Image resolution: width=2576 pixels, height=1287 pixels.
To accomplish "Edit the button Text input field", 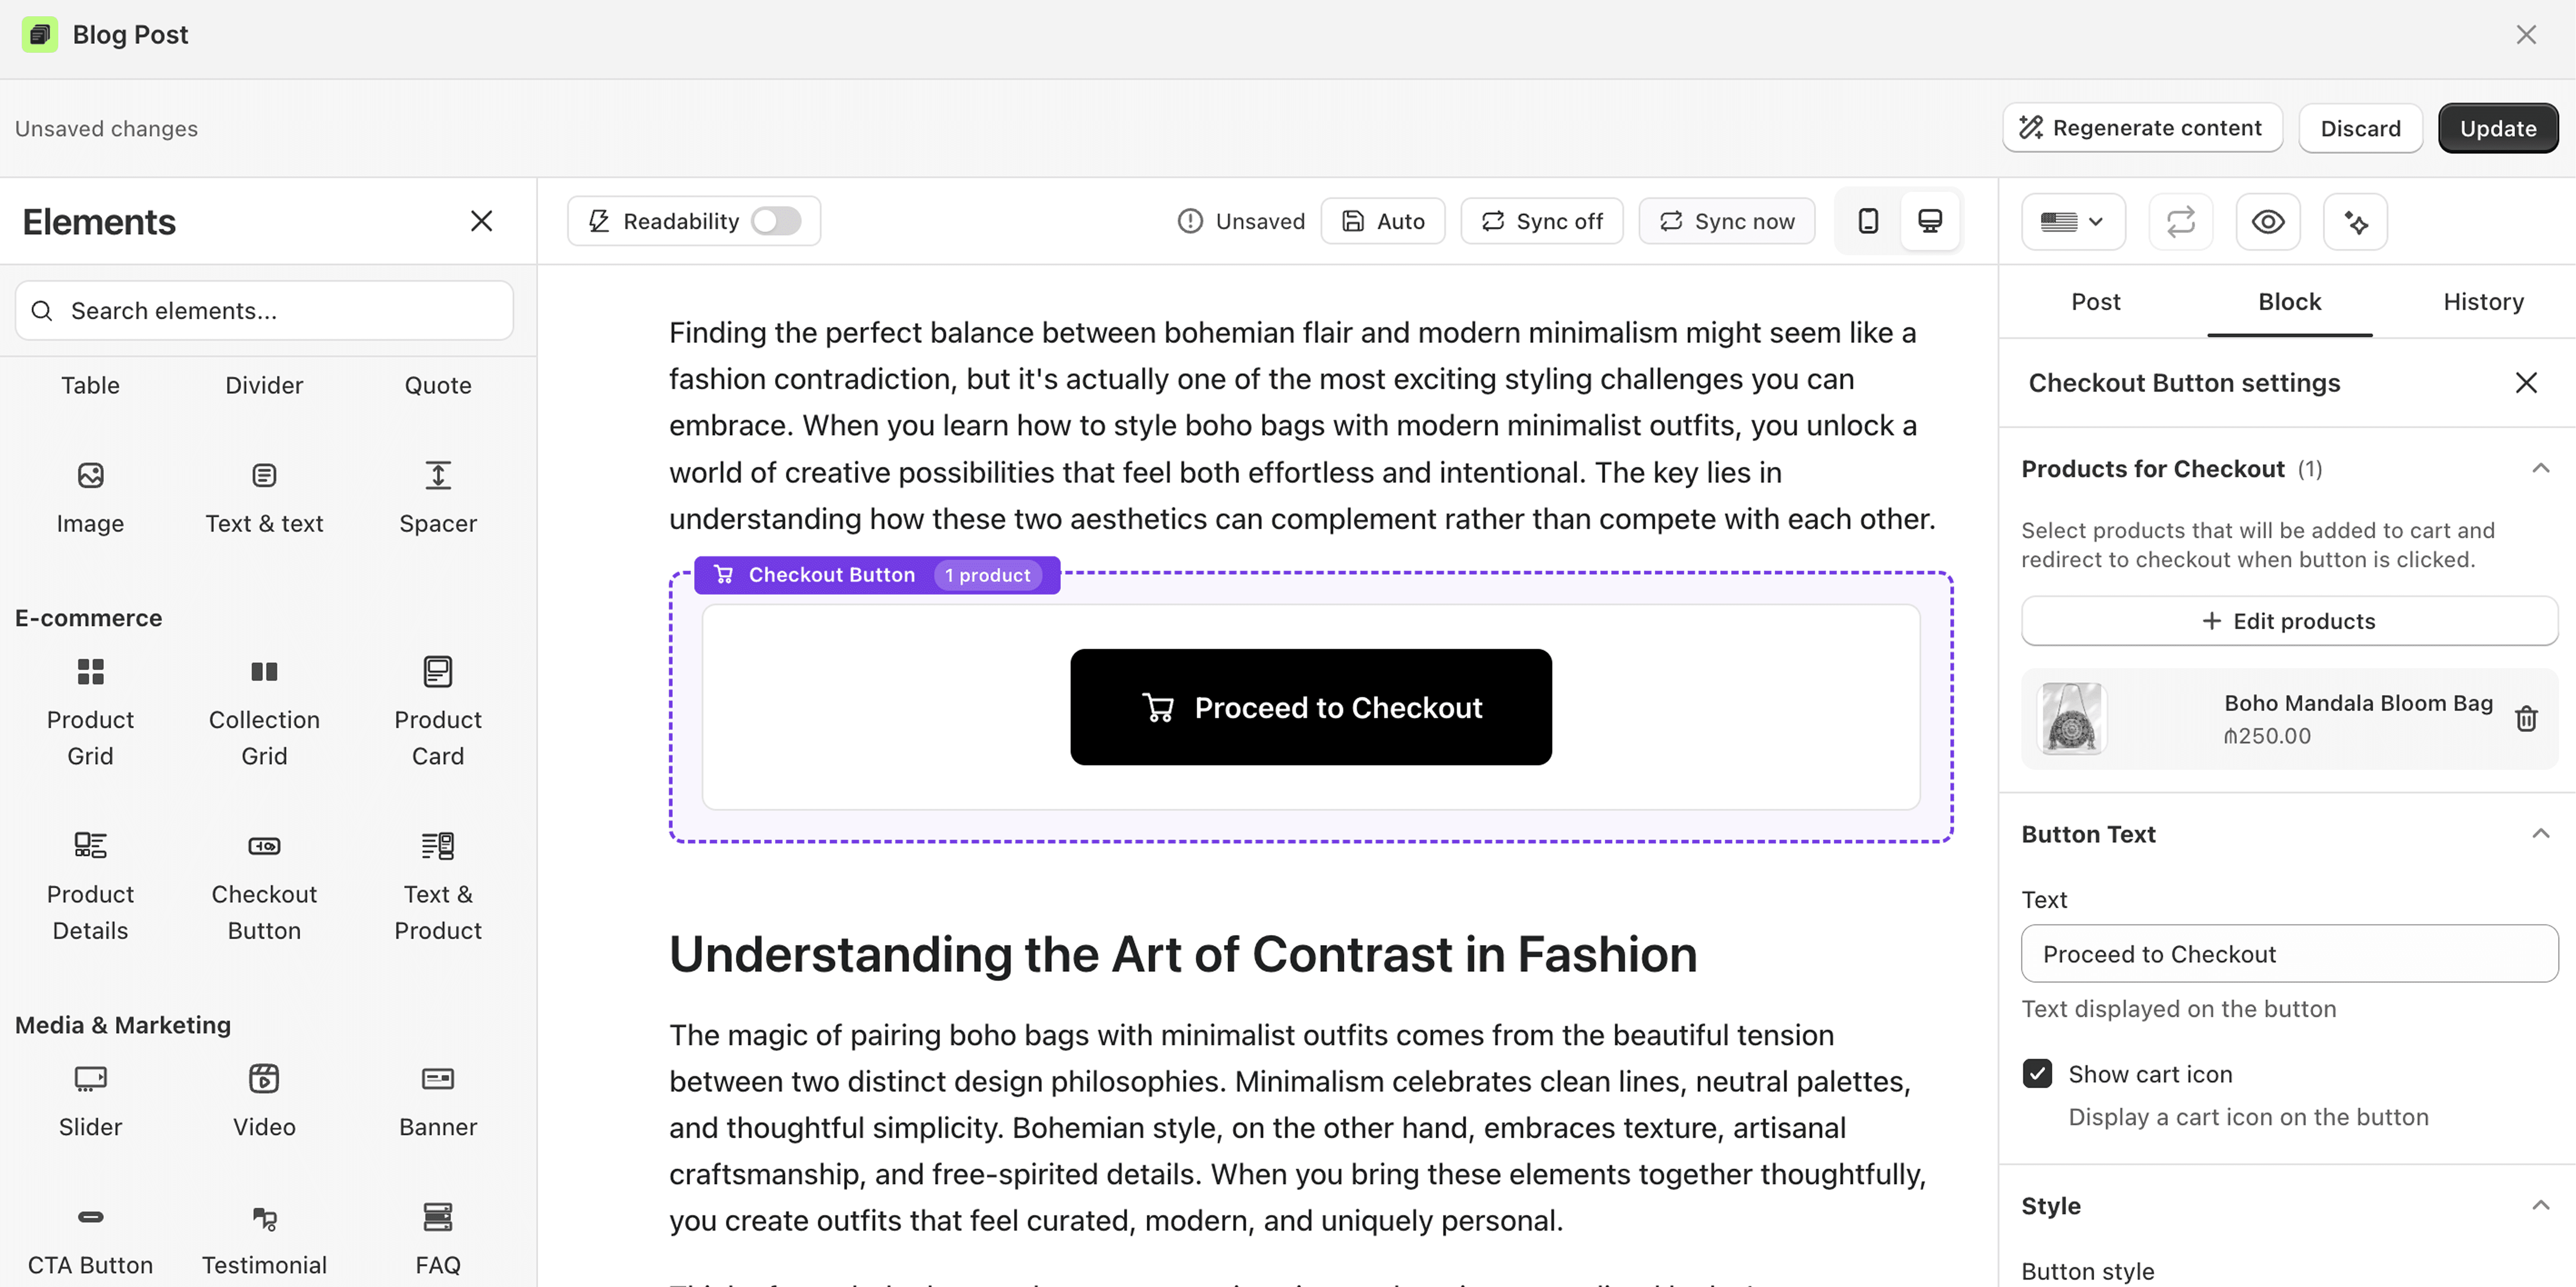I will click(2289, 953).
